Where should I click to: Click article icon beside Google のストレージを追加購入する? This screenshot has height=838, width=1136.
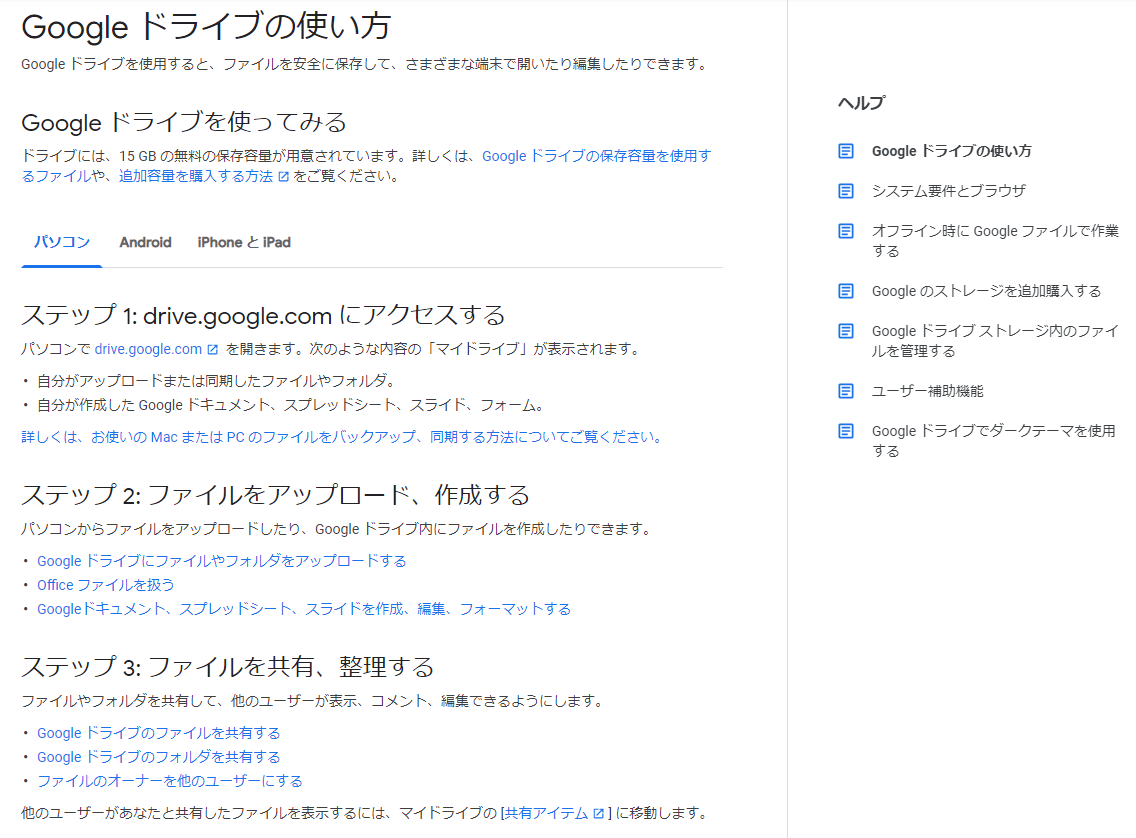(845, 291)
